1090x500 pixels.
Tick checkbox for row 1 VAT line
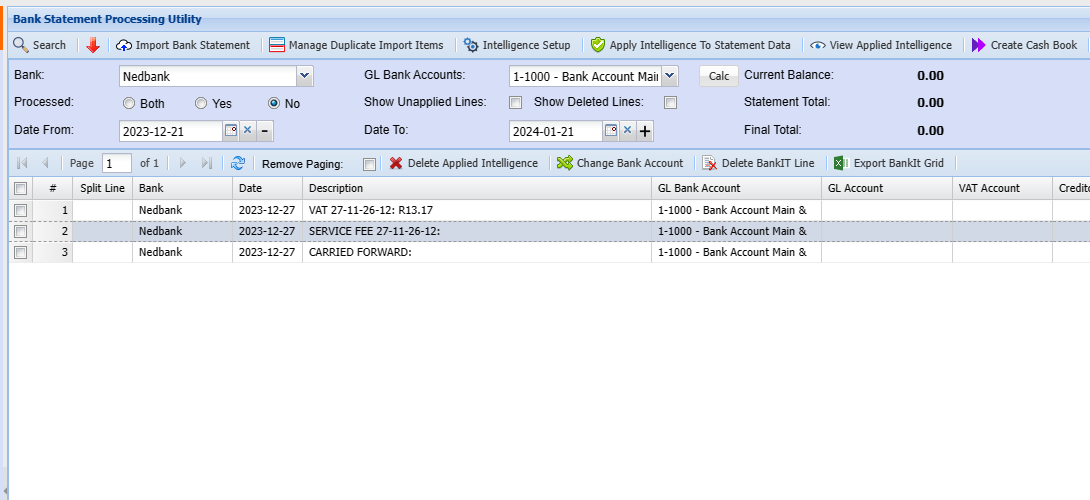[x=21, y=210]
